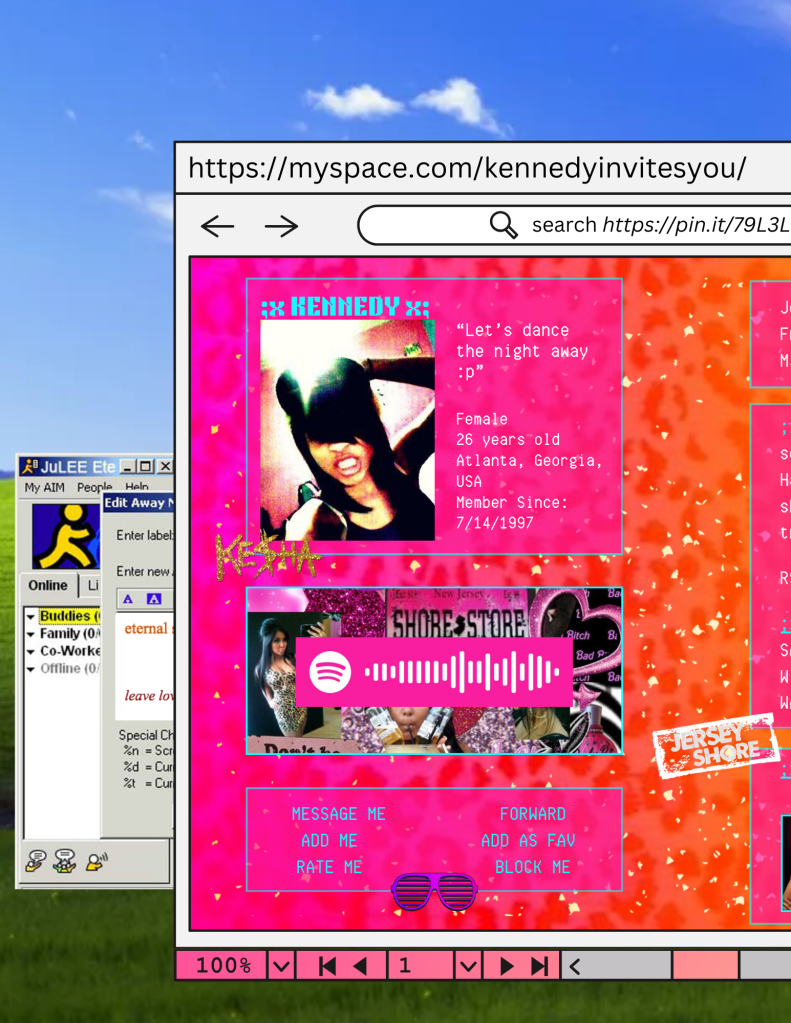Open the page number dropdown
The image size is (791, 1023).
click(x=467, y=966)
